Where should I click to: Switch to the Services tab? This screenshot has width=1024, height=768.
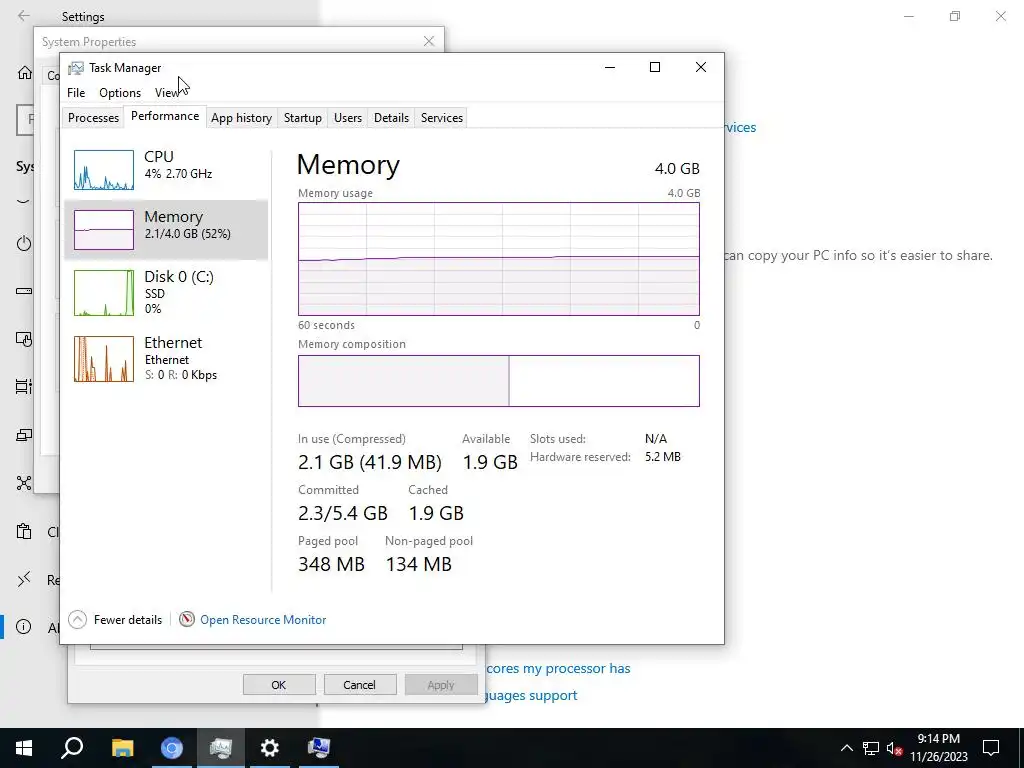coord(441,118)
